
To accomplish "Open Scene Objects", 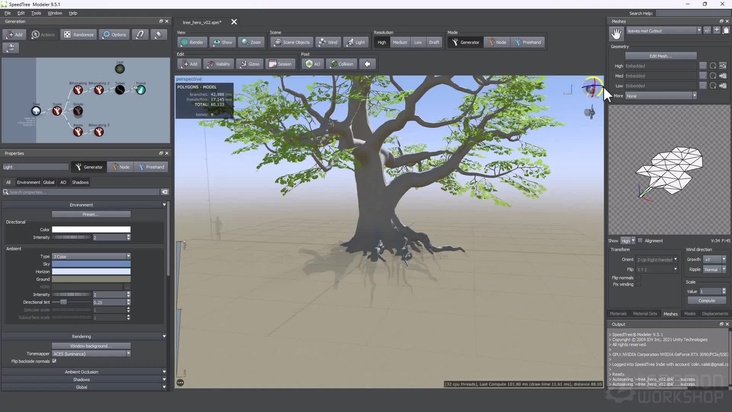I will click(x=292, y=42).
